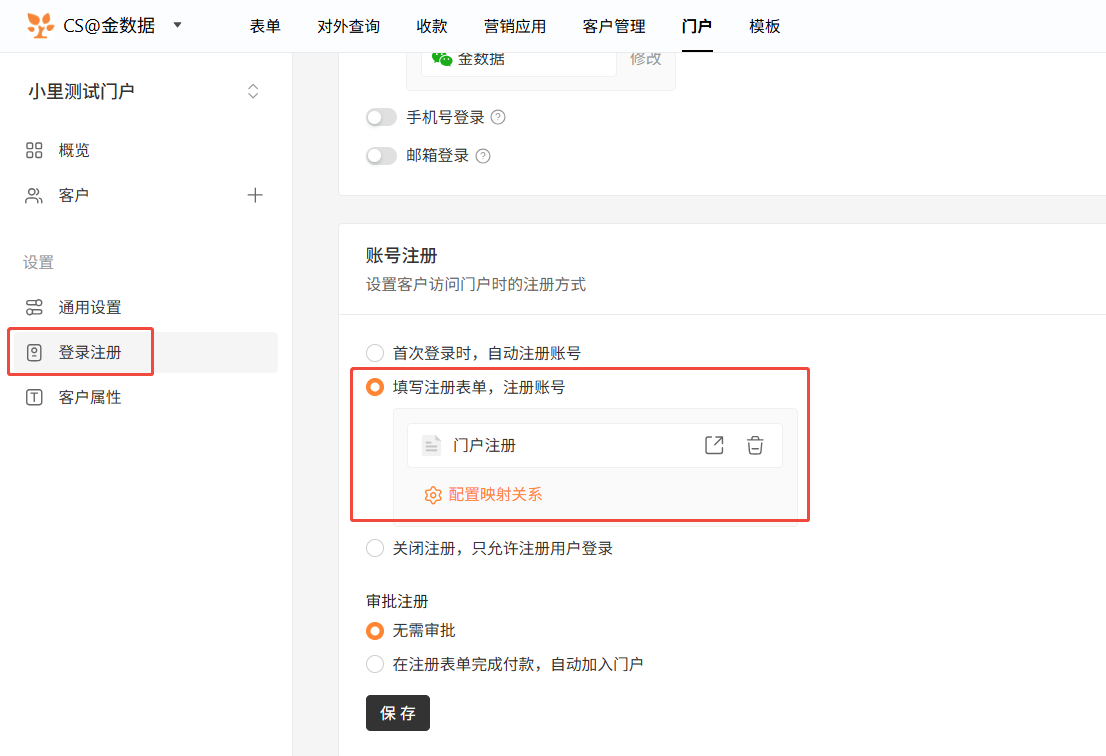
Task: Switch to the 表单 tab
Action: 265,27
